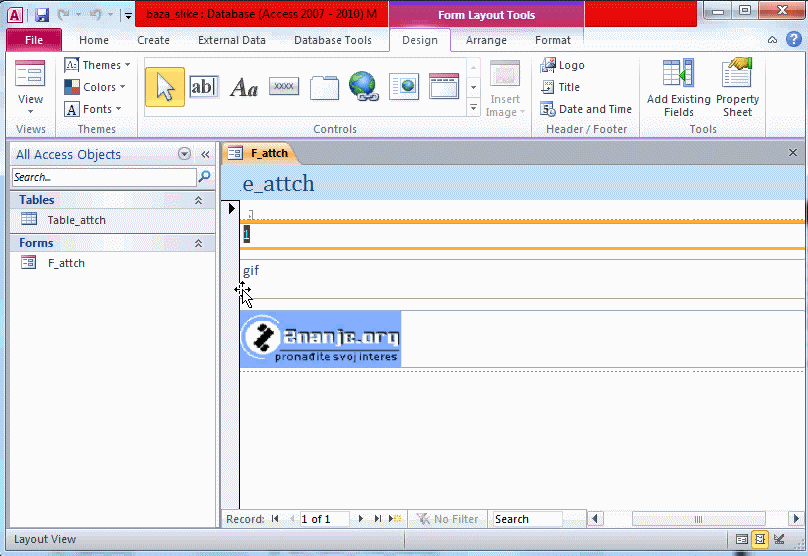This screenshot has height=556, width=808.
Task: Insert a Hyperlink control
Action: (x=364, y=87)
